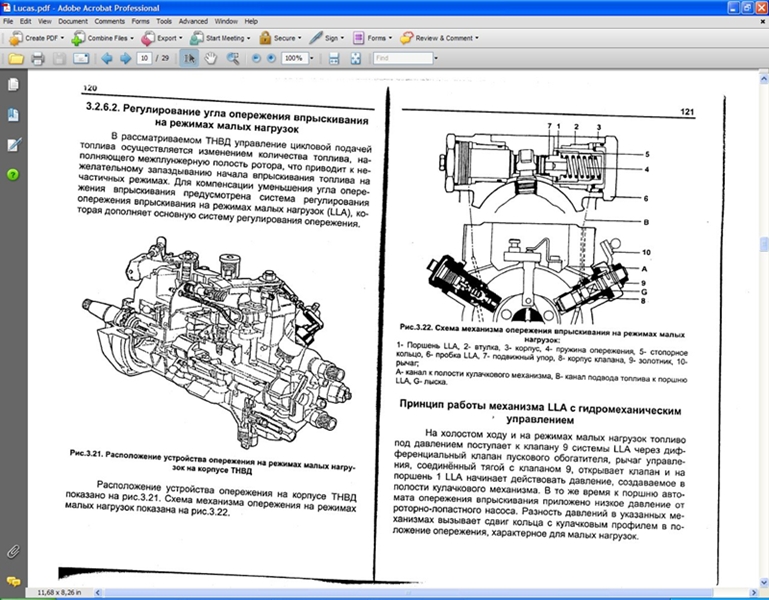This screenshot has height=600, width=769.
Task: Open the Bookmarks panel in the sidebar
Action: point(13,115)
